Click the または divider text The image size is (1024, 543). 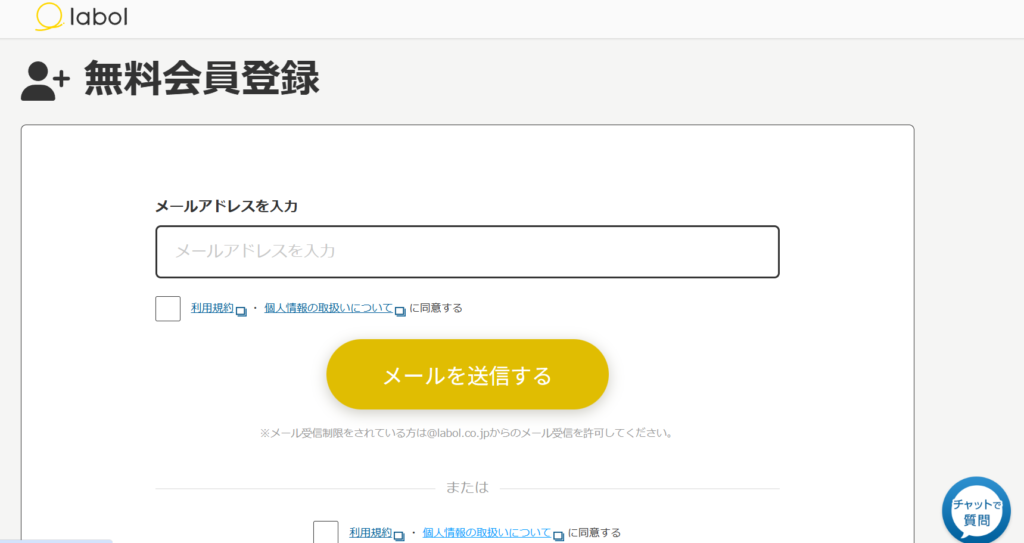tap(467, 488)
